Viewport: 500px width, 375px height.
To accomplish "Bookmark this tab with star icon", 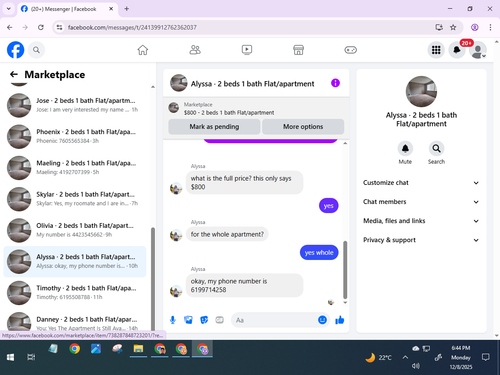I will coord(453,27).
